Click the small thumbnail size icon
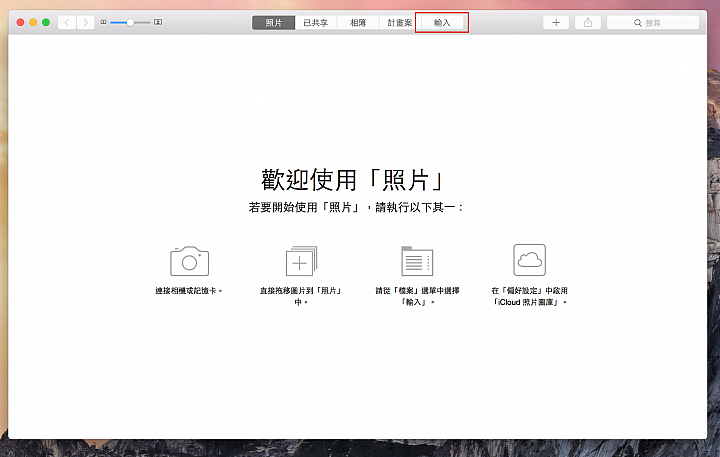The width and height of the screenshot is (720, 457). pos(103,22)
